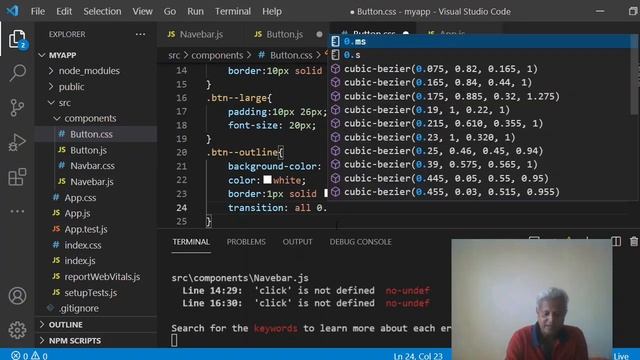The image size is (640, 360).
Task: Kill terminal with trash icon
Action: pyautogui.click(x=633, y=241)
